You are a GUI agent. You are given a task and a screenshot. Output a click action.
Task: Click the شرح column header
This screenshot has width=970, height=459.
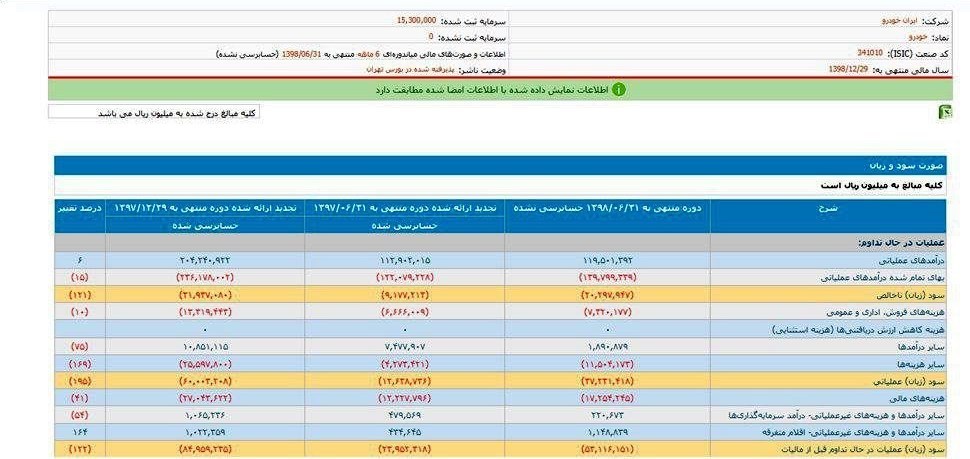coord(826,208)
